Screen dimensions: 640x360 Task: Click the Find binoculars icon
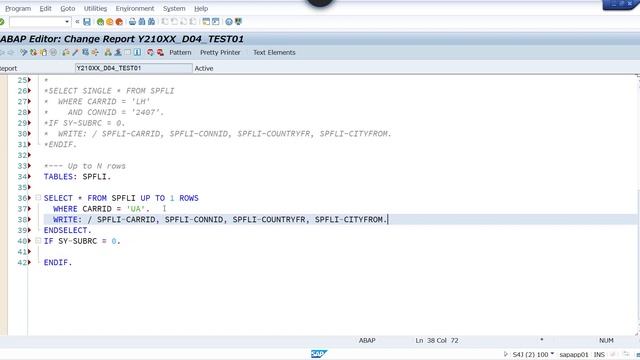click(x=142, y=22)
